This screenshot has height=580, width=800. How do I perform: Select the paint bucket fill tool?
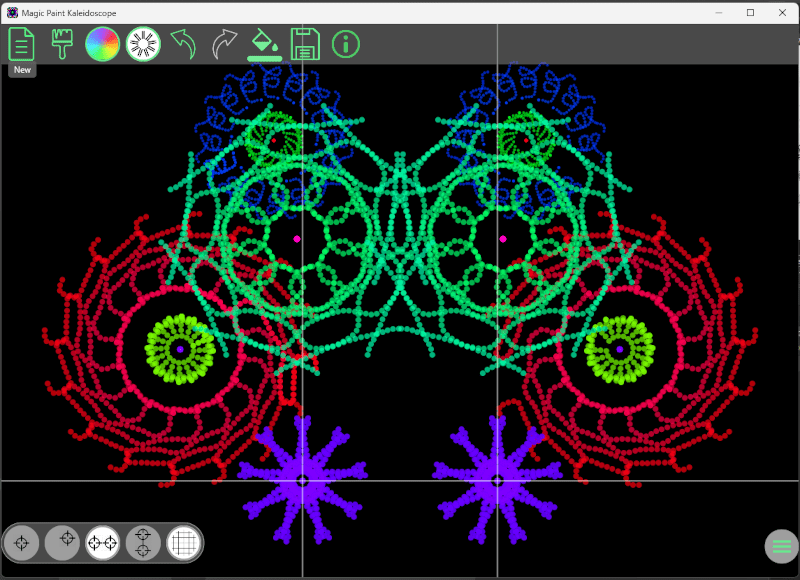click(264, 44)
